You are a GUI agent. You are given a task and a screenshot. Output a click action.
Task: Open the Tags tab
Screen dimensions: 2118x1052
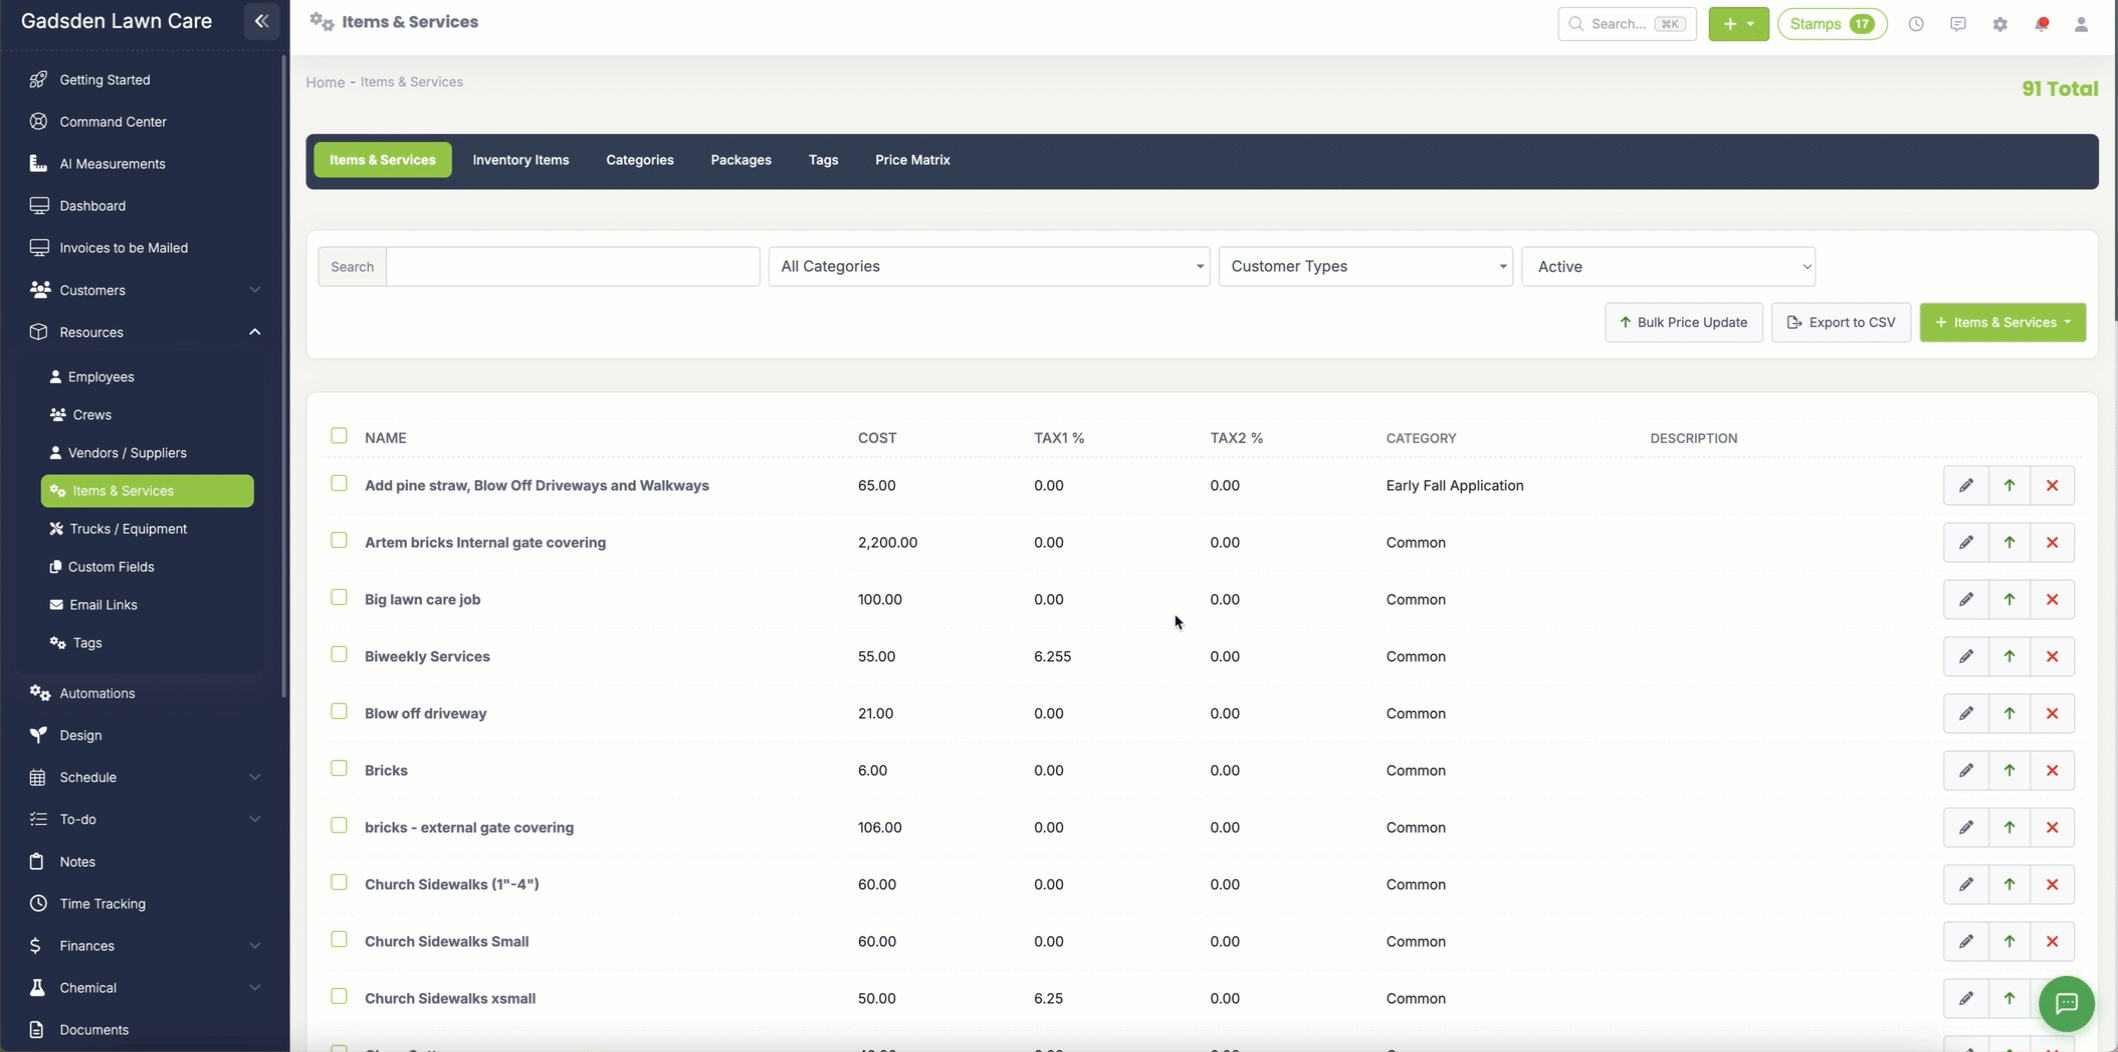point(823,160)
